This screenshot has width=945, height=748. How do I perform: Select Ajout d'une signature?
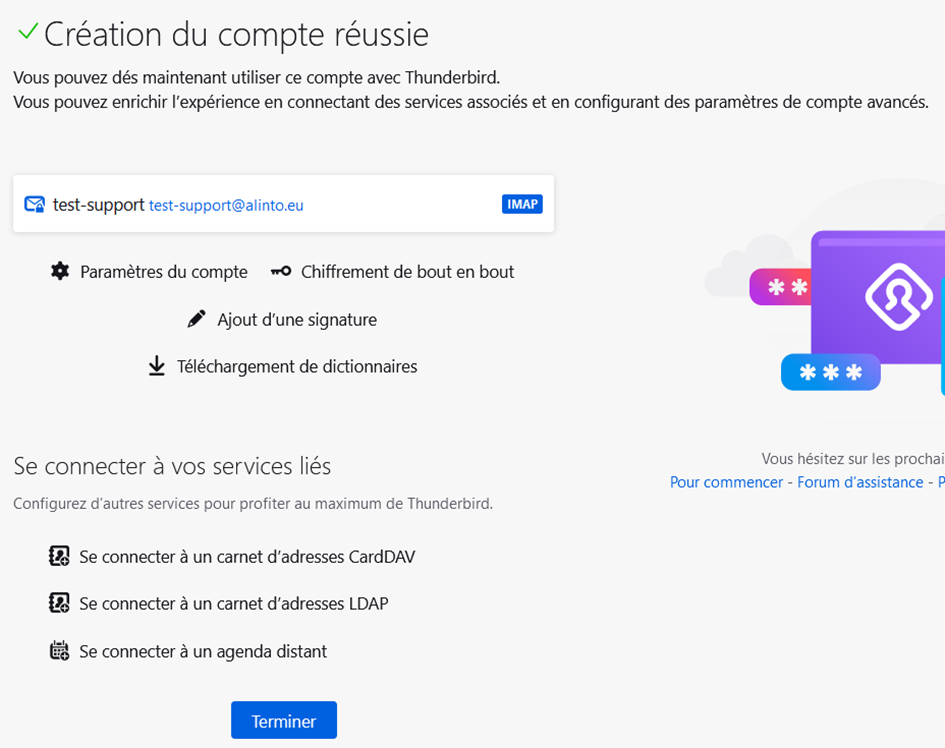coord(296,320)
